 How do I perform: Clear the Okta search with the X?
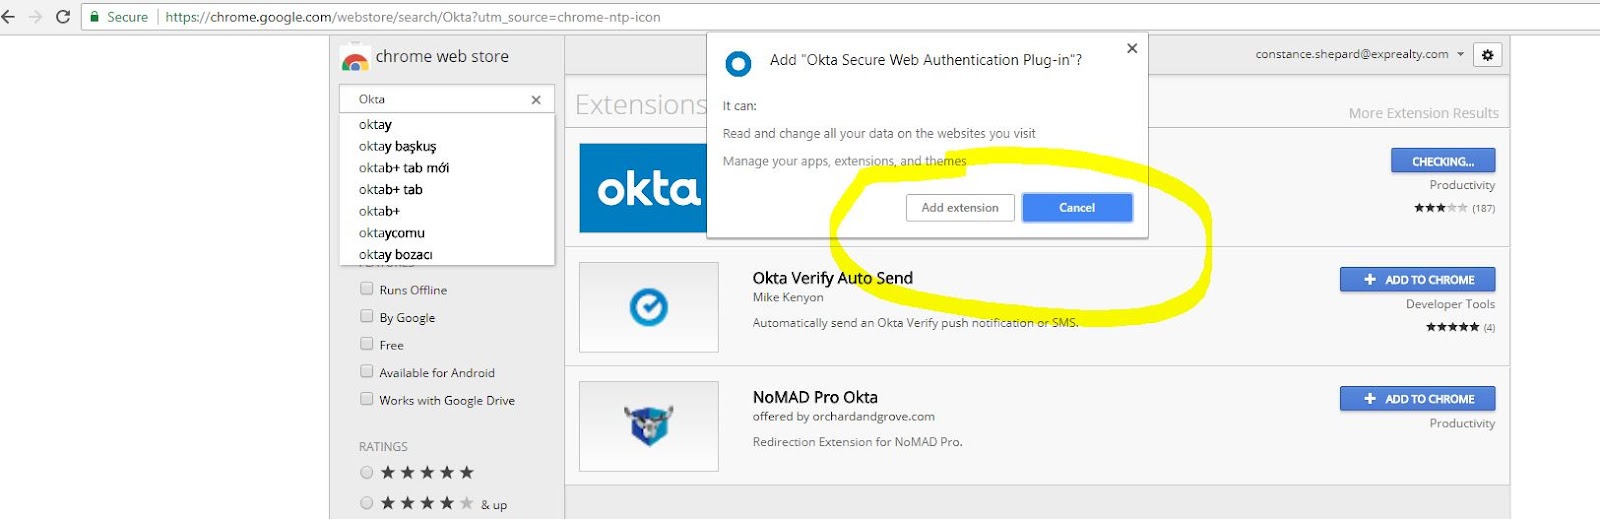(x=536, y=99)
